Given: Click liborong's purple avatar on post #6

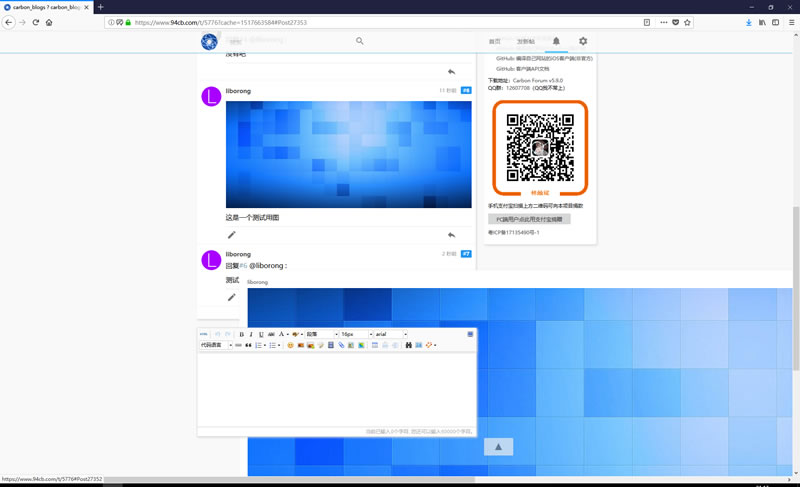Looking at the screenshot, I should [211, 96].
